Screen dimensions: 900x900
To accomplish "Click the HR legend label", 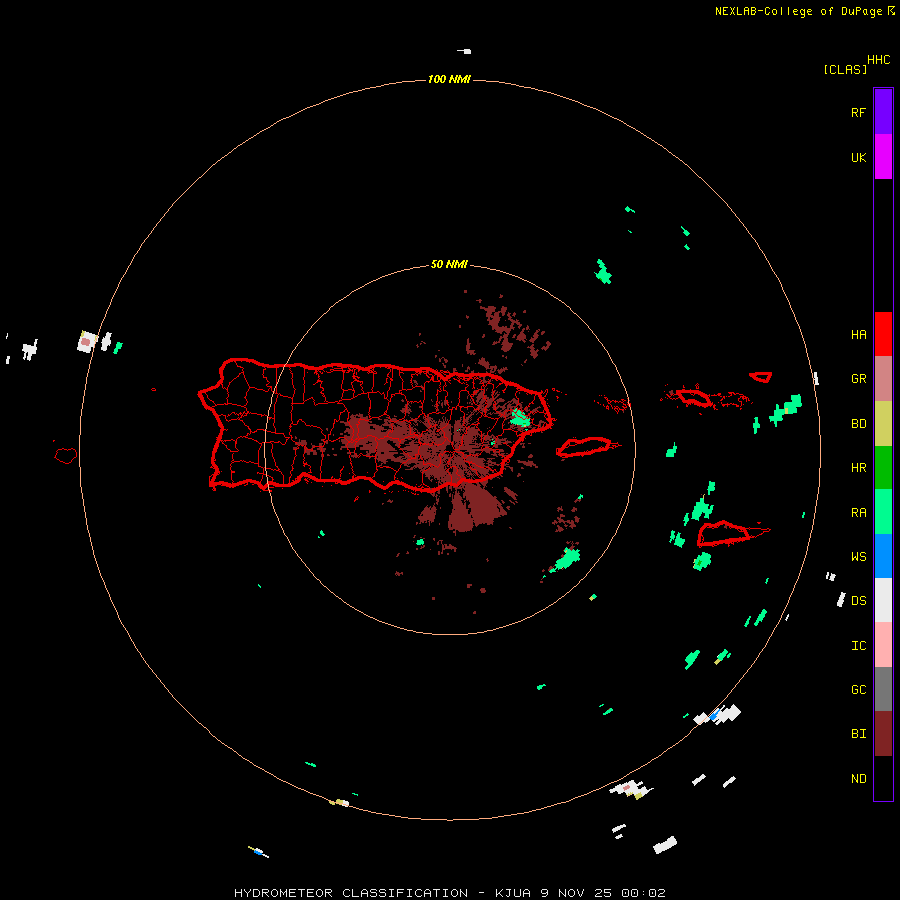I will 858,468.
